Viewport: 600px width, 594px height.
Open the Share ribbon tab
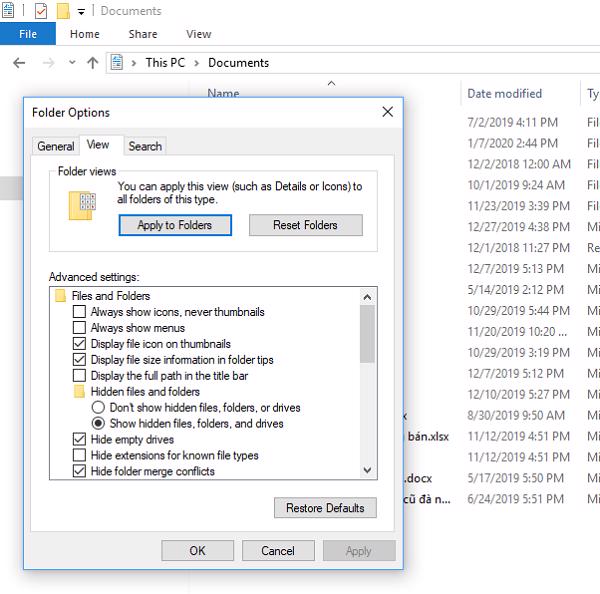pos(143,34)
